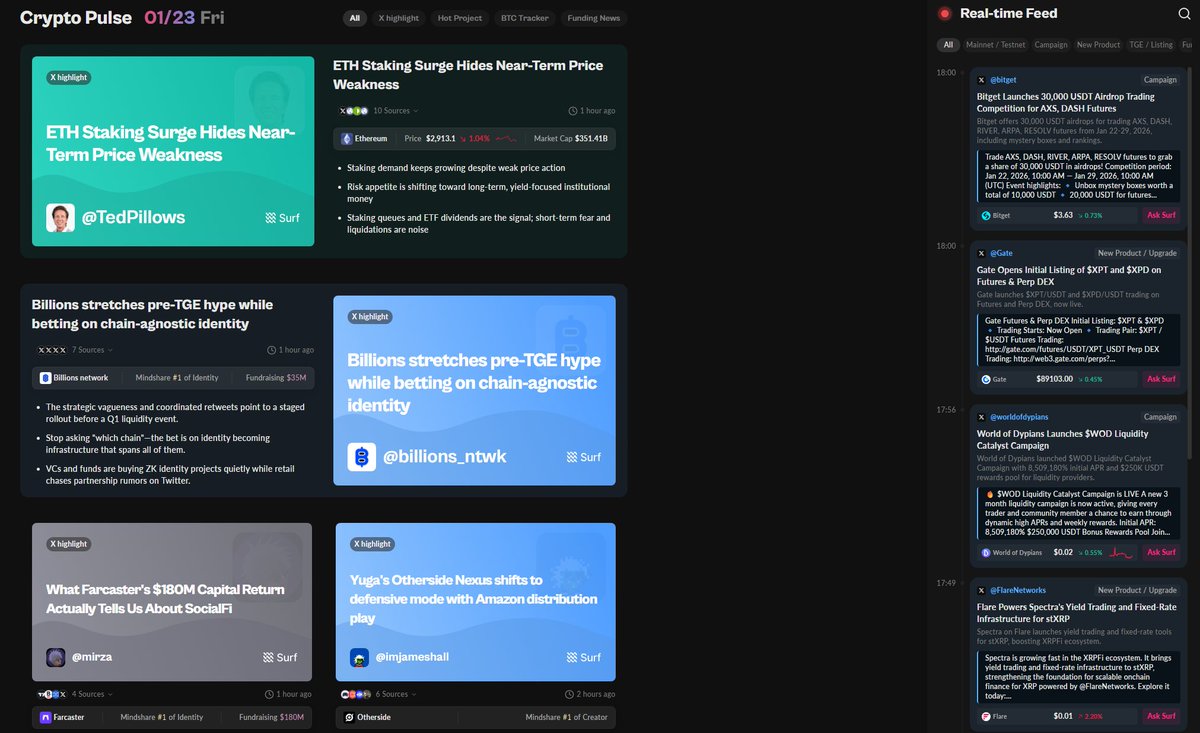1200x733 pixels.
Task: Click the Surf logo on the Otherside card
Action: pos(584,657)
